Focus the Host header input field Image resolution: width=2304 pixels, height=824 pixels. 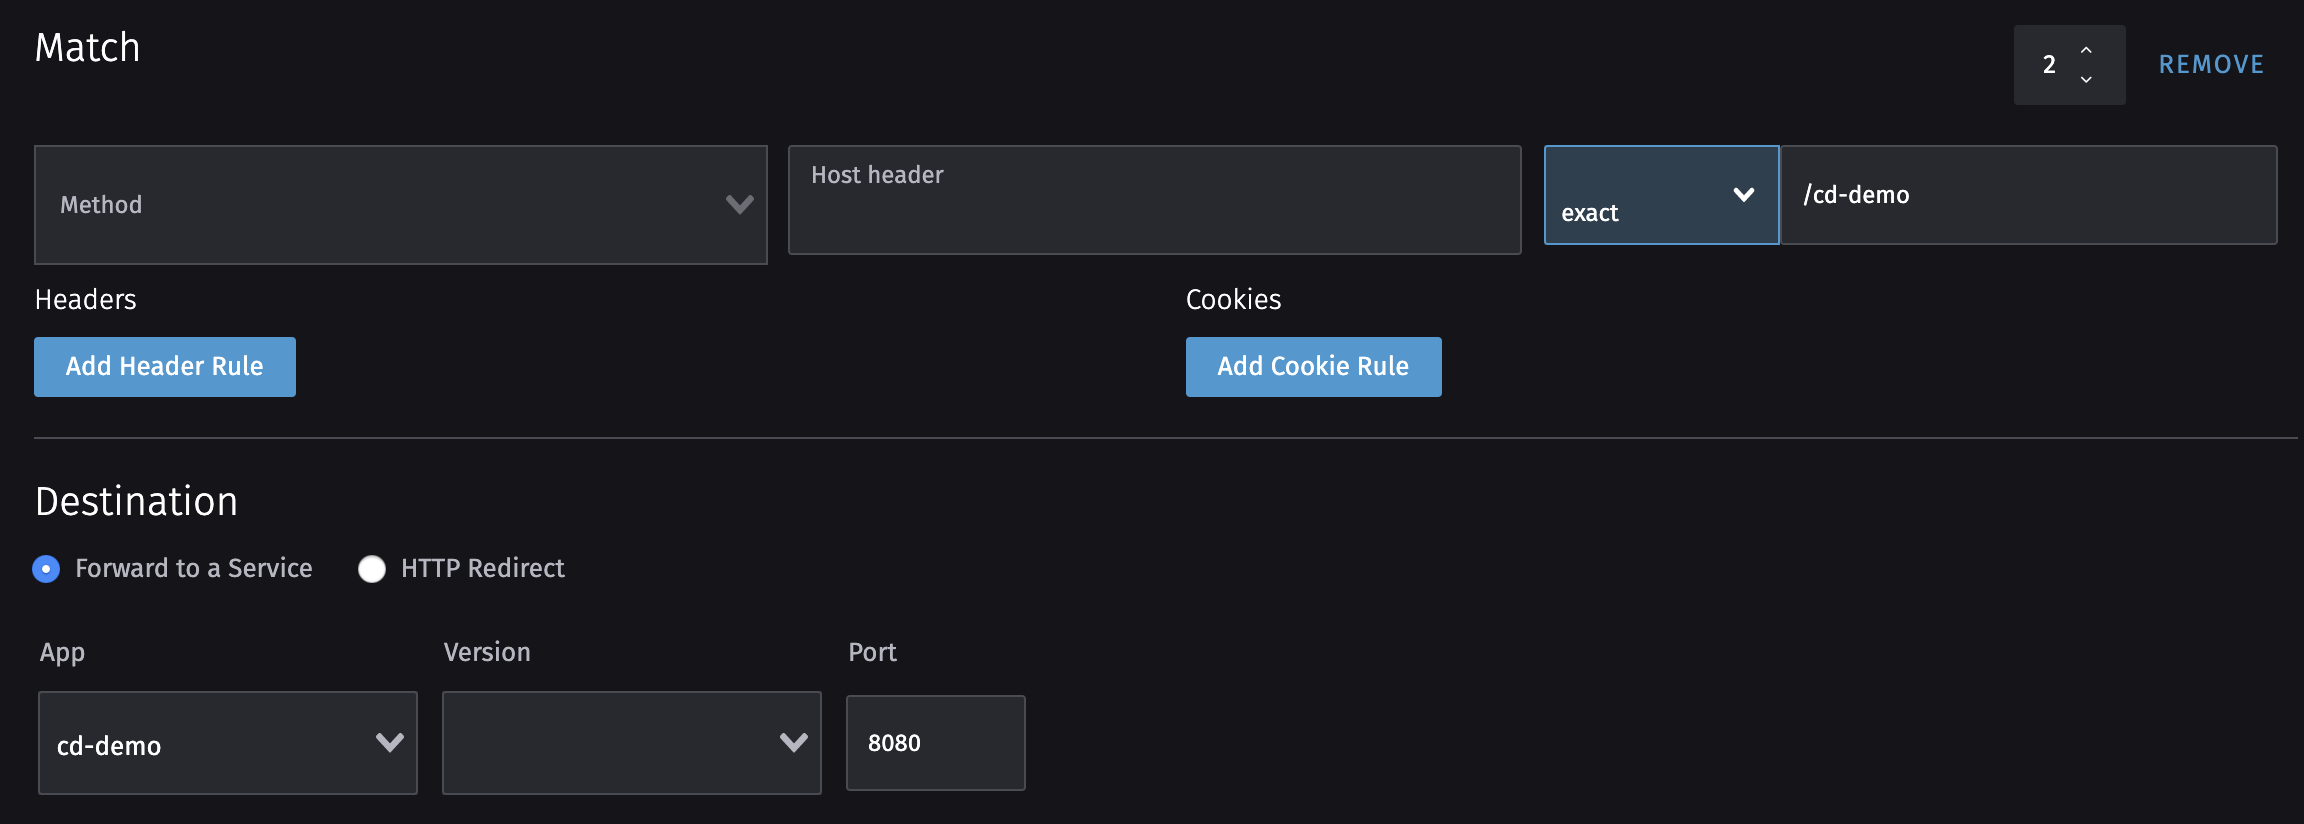click(1155, 200)
